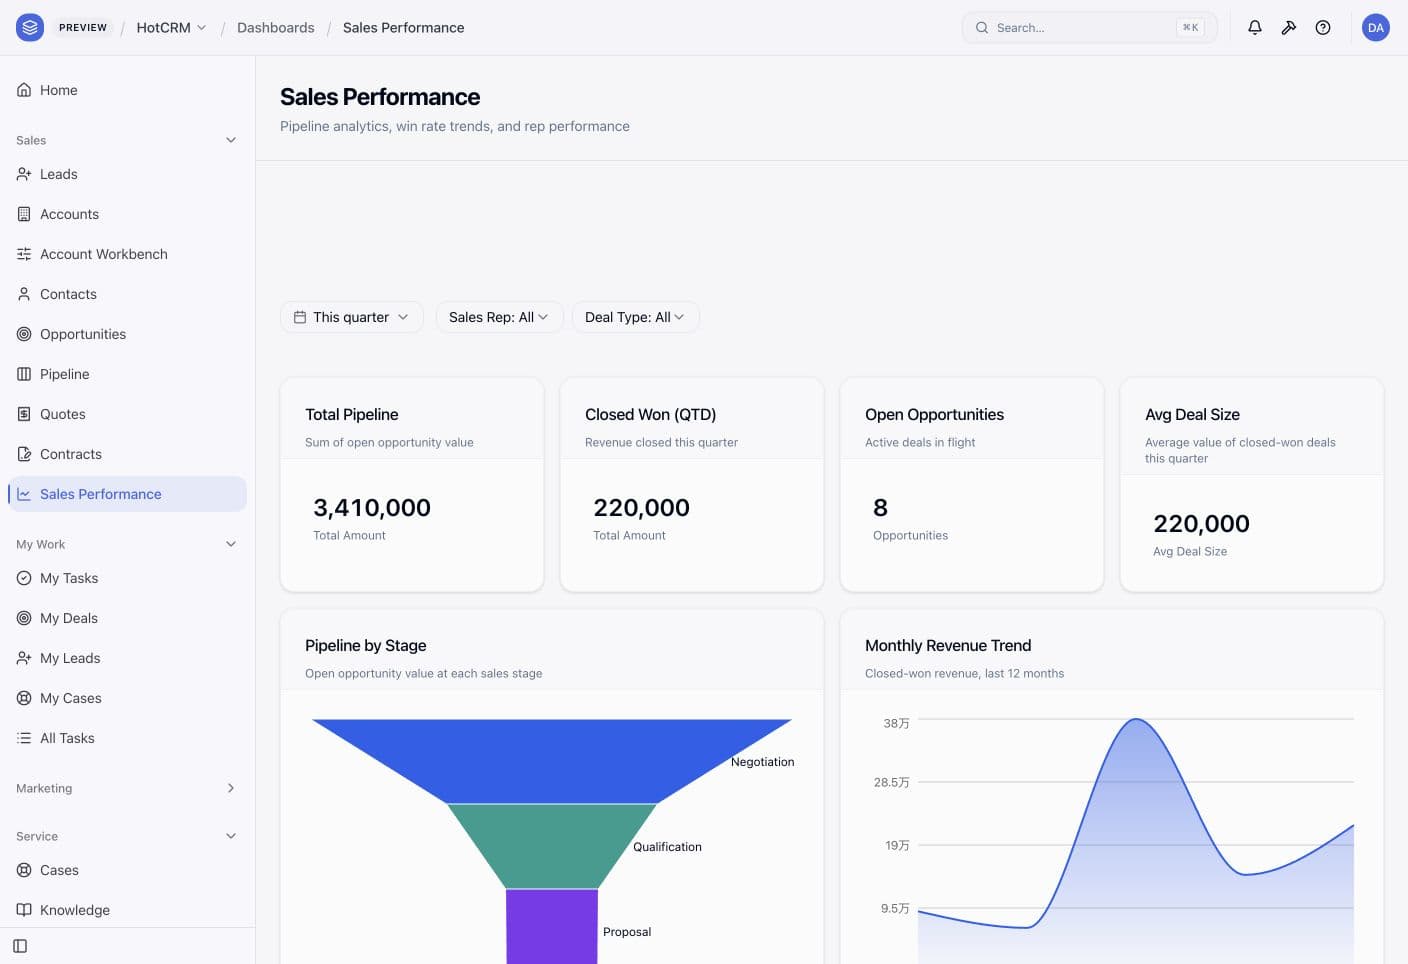The height and width of the screenshot is (964, 1408).
Task: Click the Cases lifebuoy icon under Service
Action: 24,870
